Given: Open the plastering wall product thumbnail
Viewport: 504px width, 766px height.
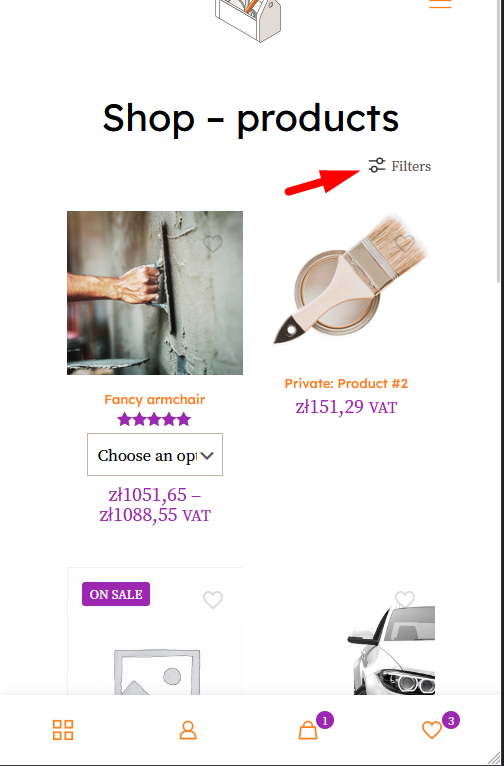Looking at the screenshot, I should (x=155, y=293).
